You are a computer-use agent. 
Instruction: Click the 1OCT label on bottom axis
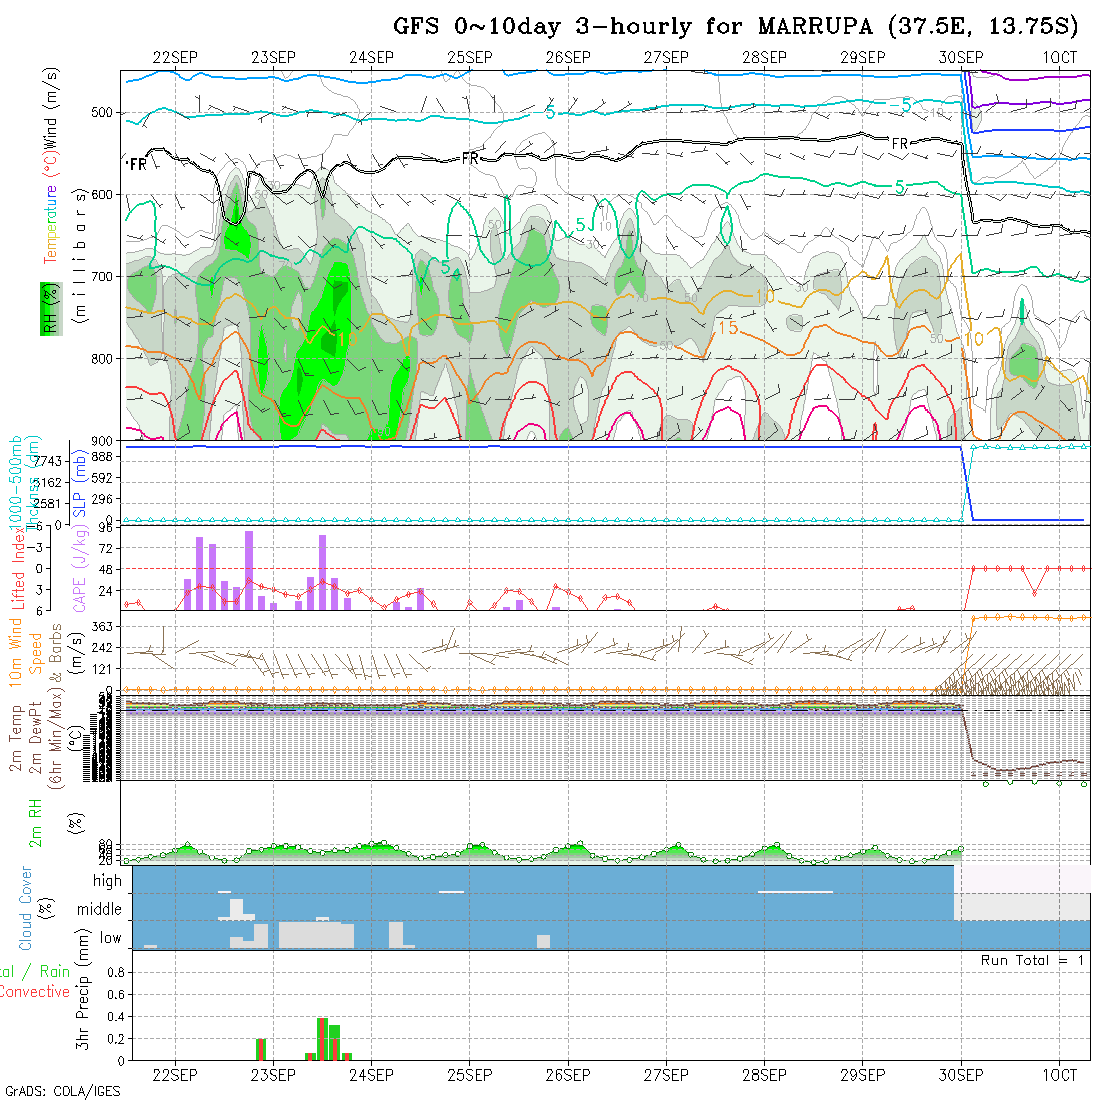pyautogui.click(x=1059, y=1075)
